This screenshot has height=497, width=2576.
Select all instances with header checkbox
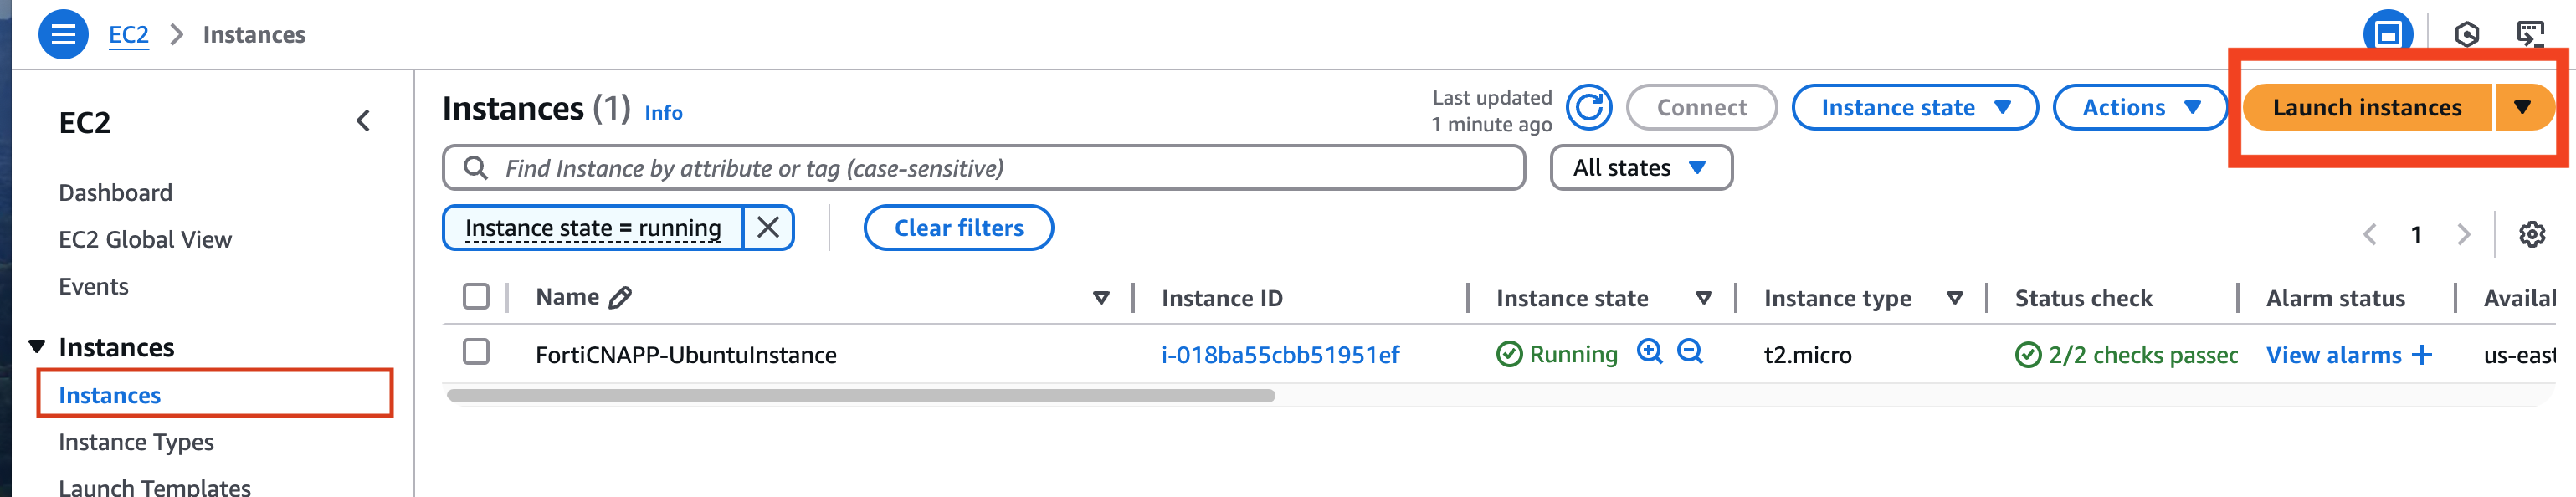(x=476, y=296)
